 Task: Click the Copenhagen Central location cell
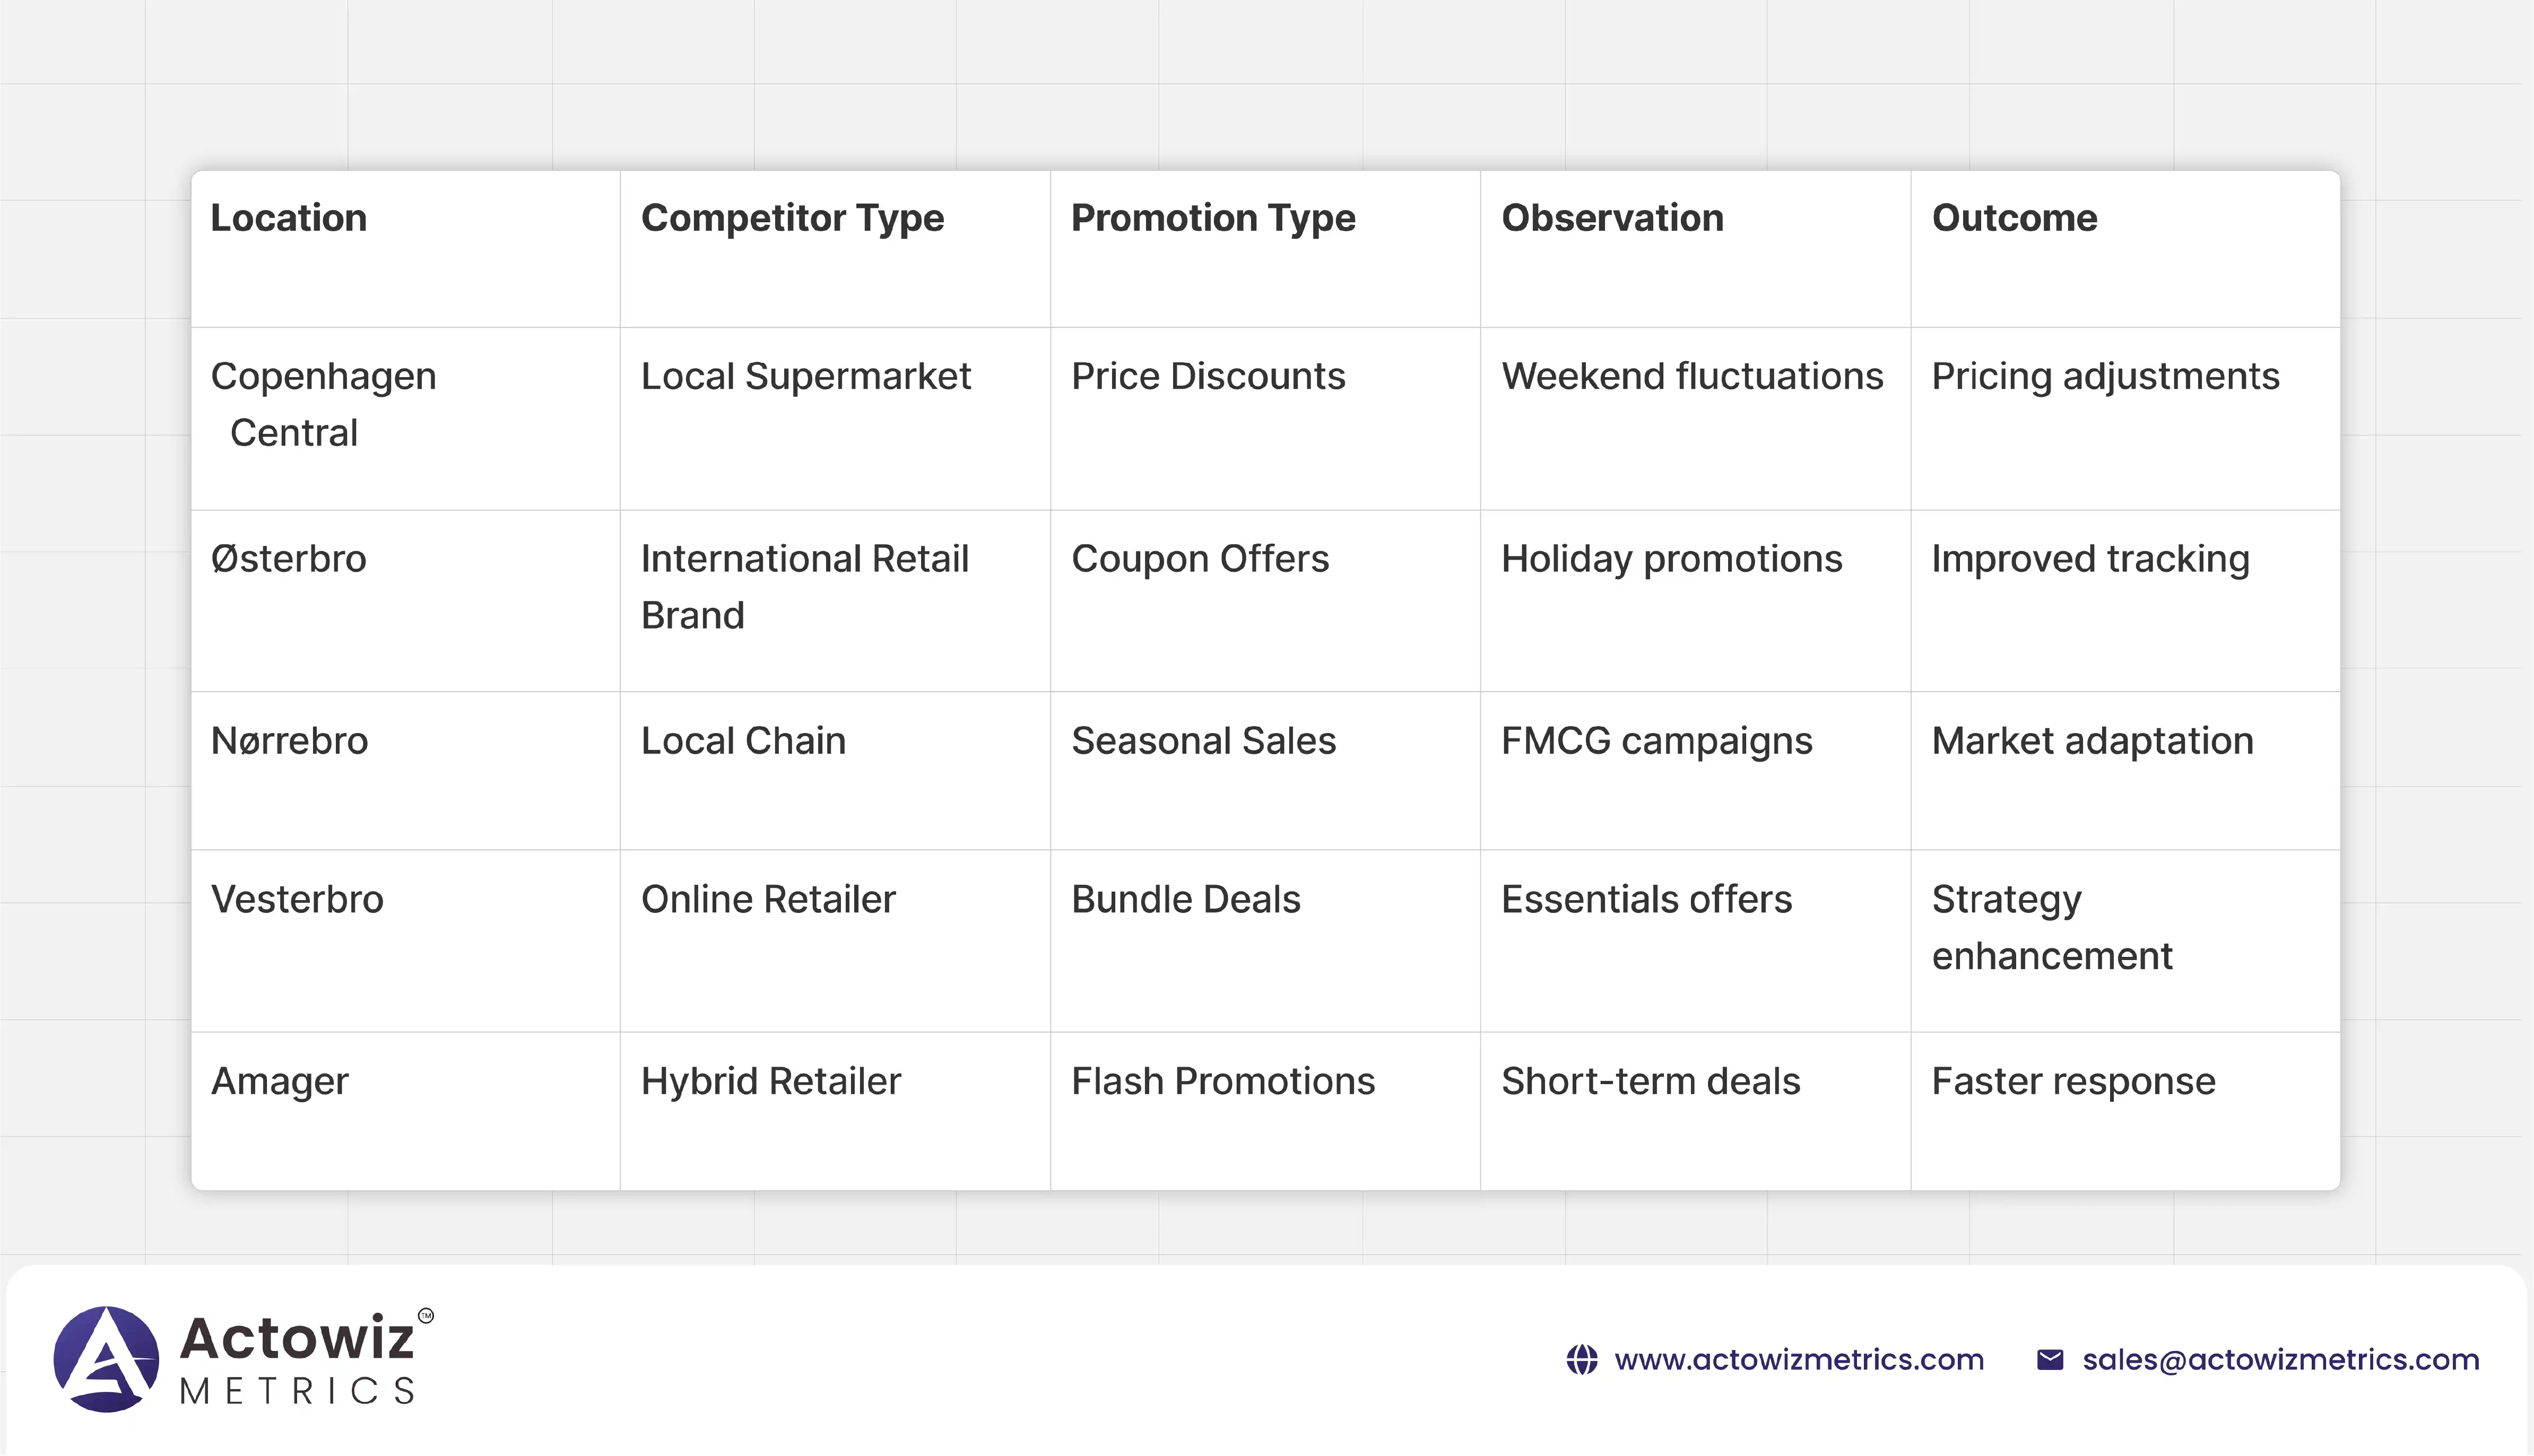[x=323, y=404]
